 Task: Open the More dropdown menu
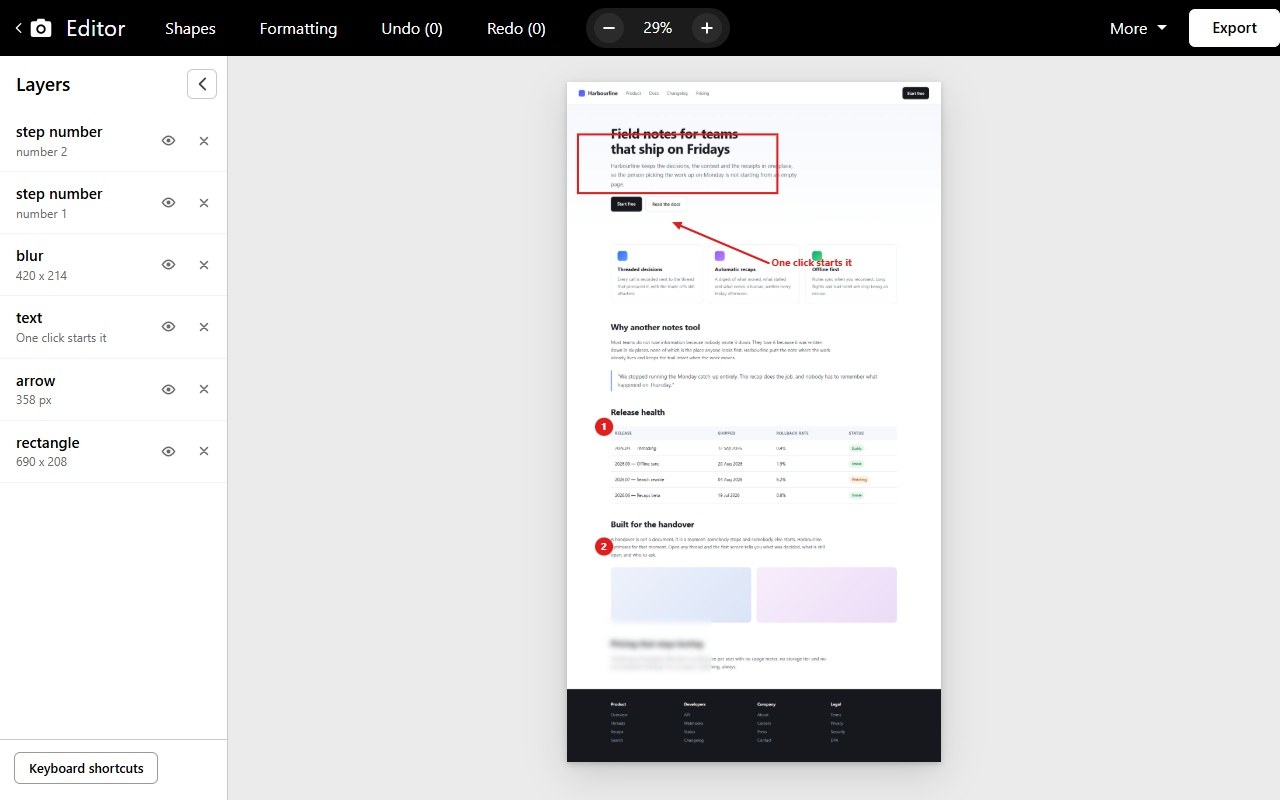(1138, 28)
